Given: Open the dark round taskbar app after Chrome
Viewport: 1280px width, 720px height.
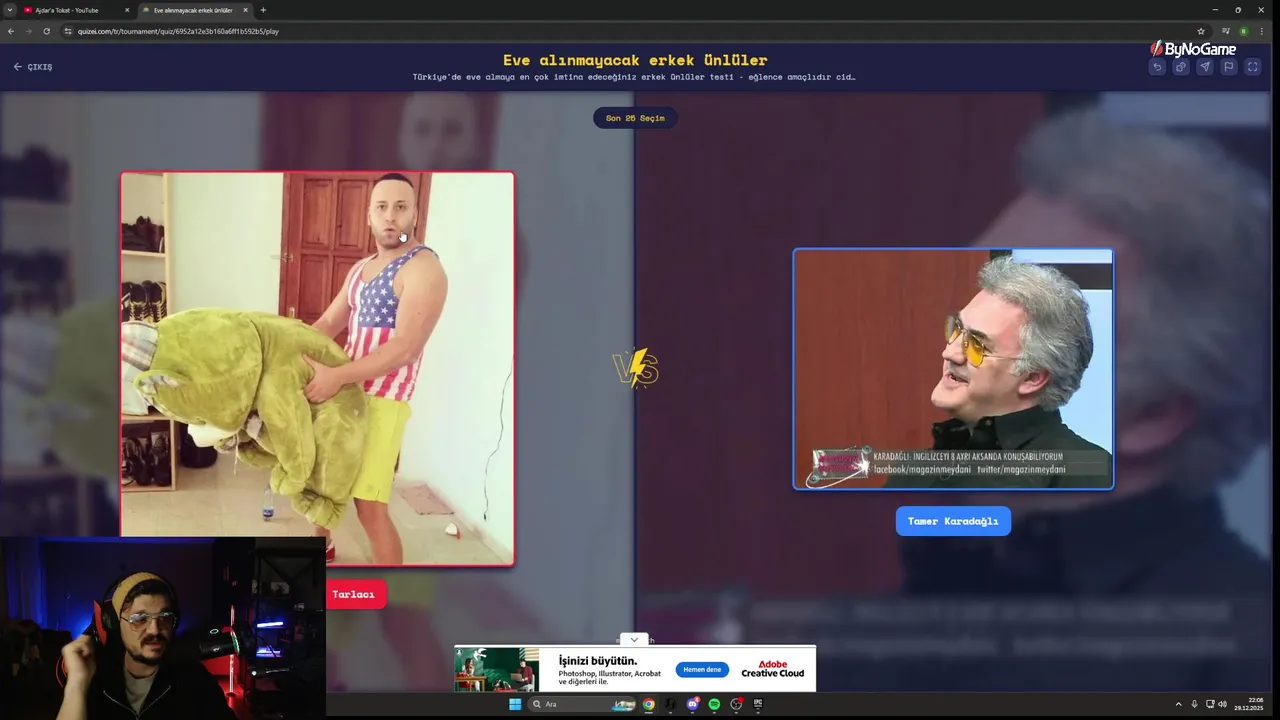Looking at the screenshot, I should 670,704.
